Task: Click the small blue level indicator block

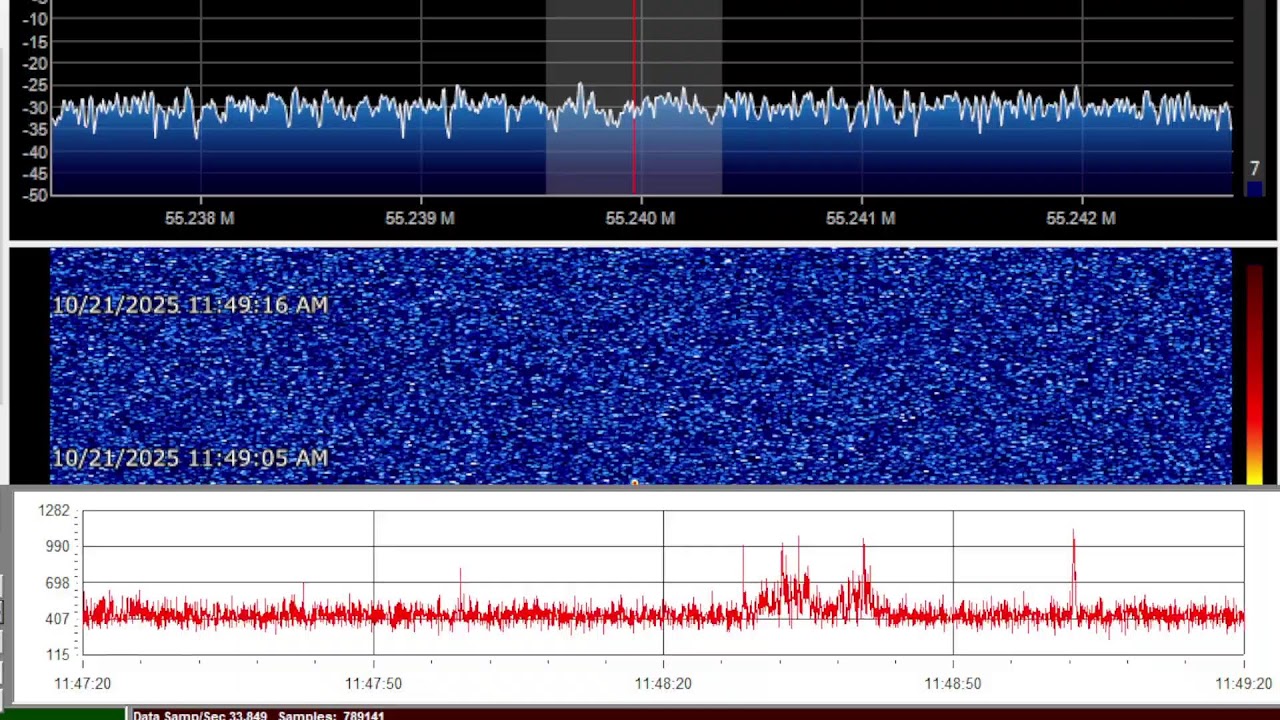Action: (x=1254, y=189)
